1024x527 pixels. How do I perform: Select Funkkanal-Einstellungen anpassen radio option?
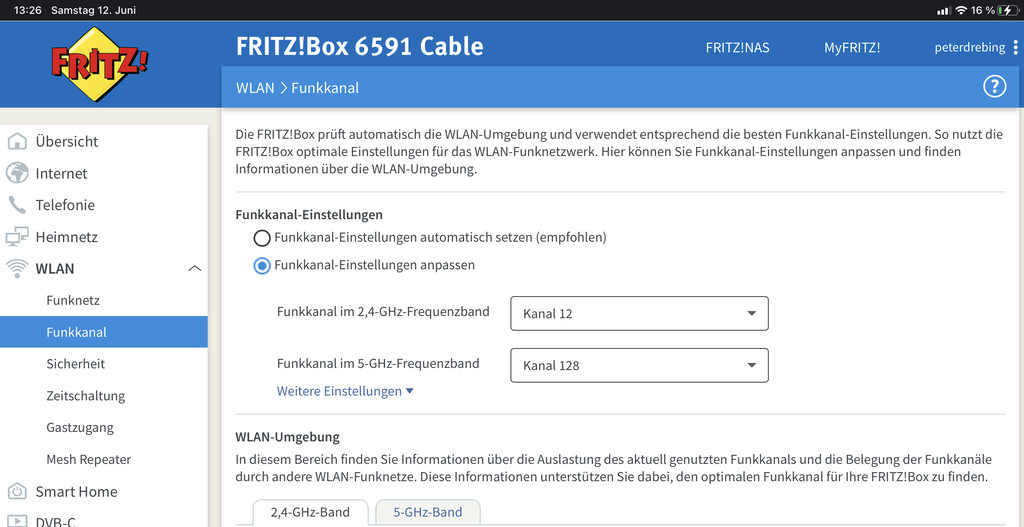click(262, 266)
